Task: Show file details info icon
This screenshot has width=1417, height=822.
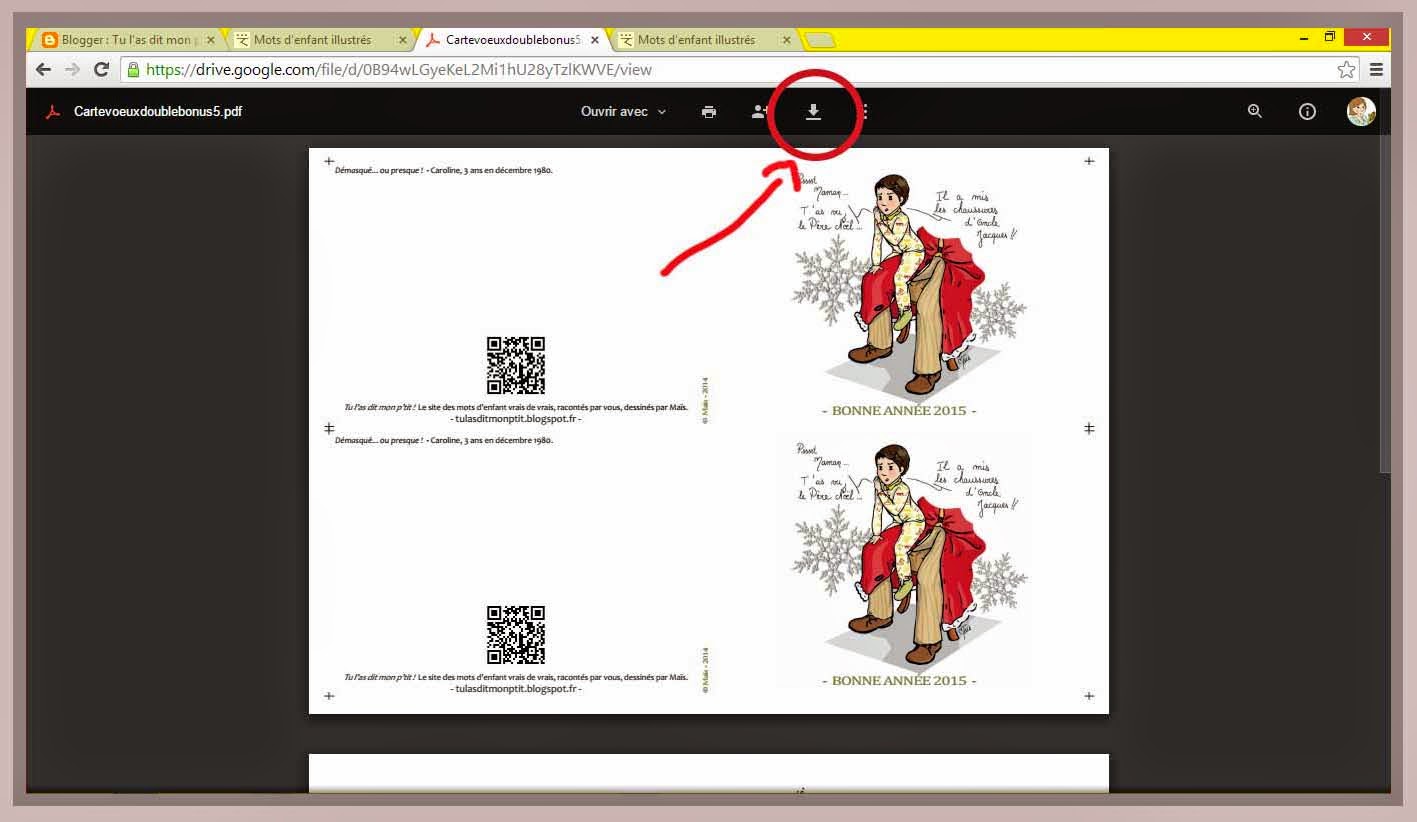Action: [x=1307, y=112]
